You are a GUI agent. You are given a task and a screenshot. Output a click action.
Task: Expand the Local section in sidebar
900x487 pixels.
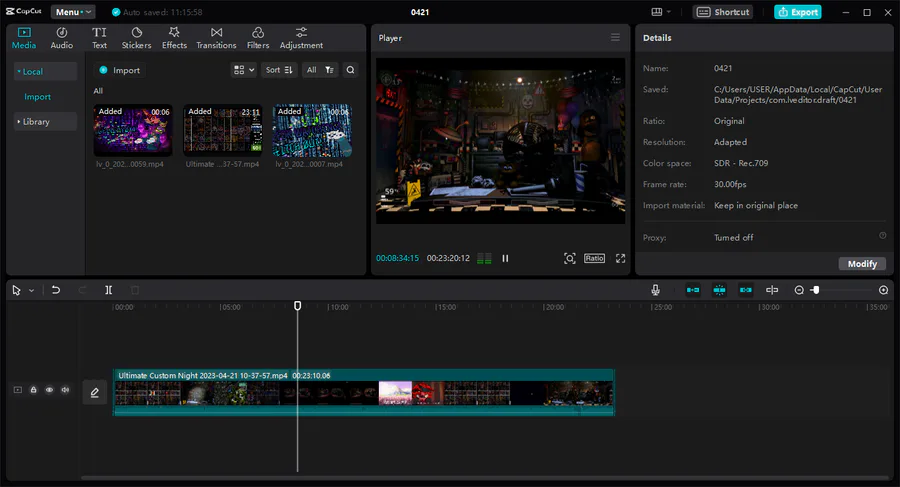pos(45,71)
